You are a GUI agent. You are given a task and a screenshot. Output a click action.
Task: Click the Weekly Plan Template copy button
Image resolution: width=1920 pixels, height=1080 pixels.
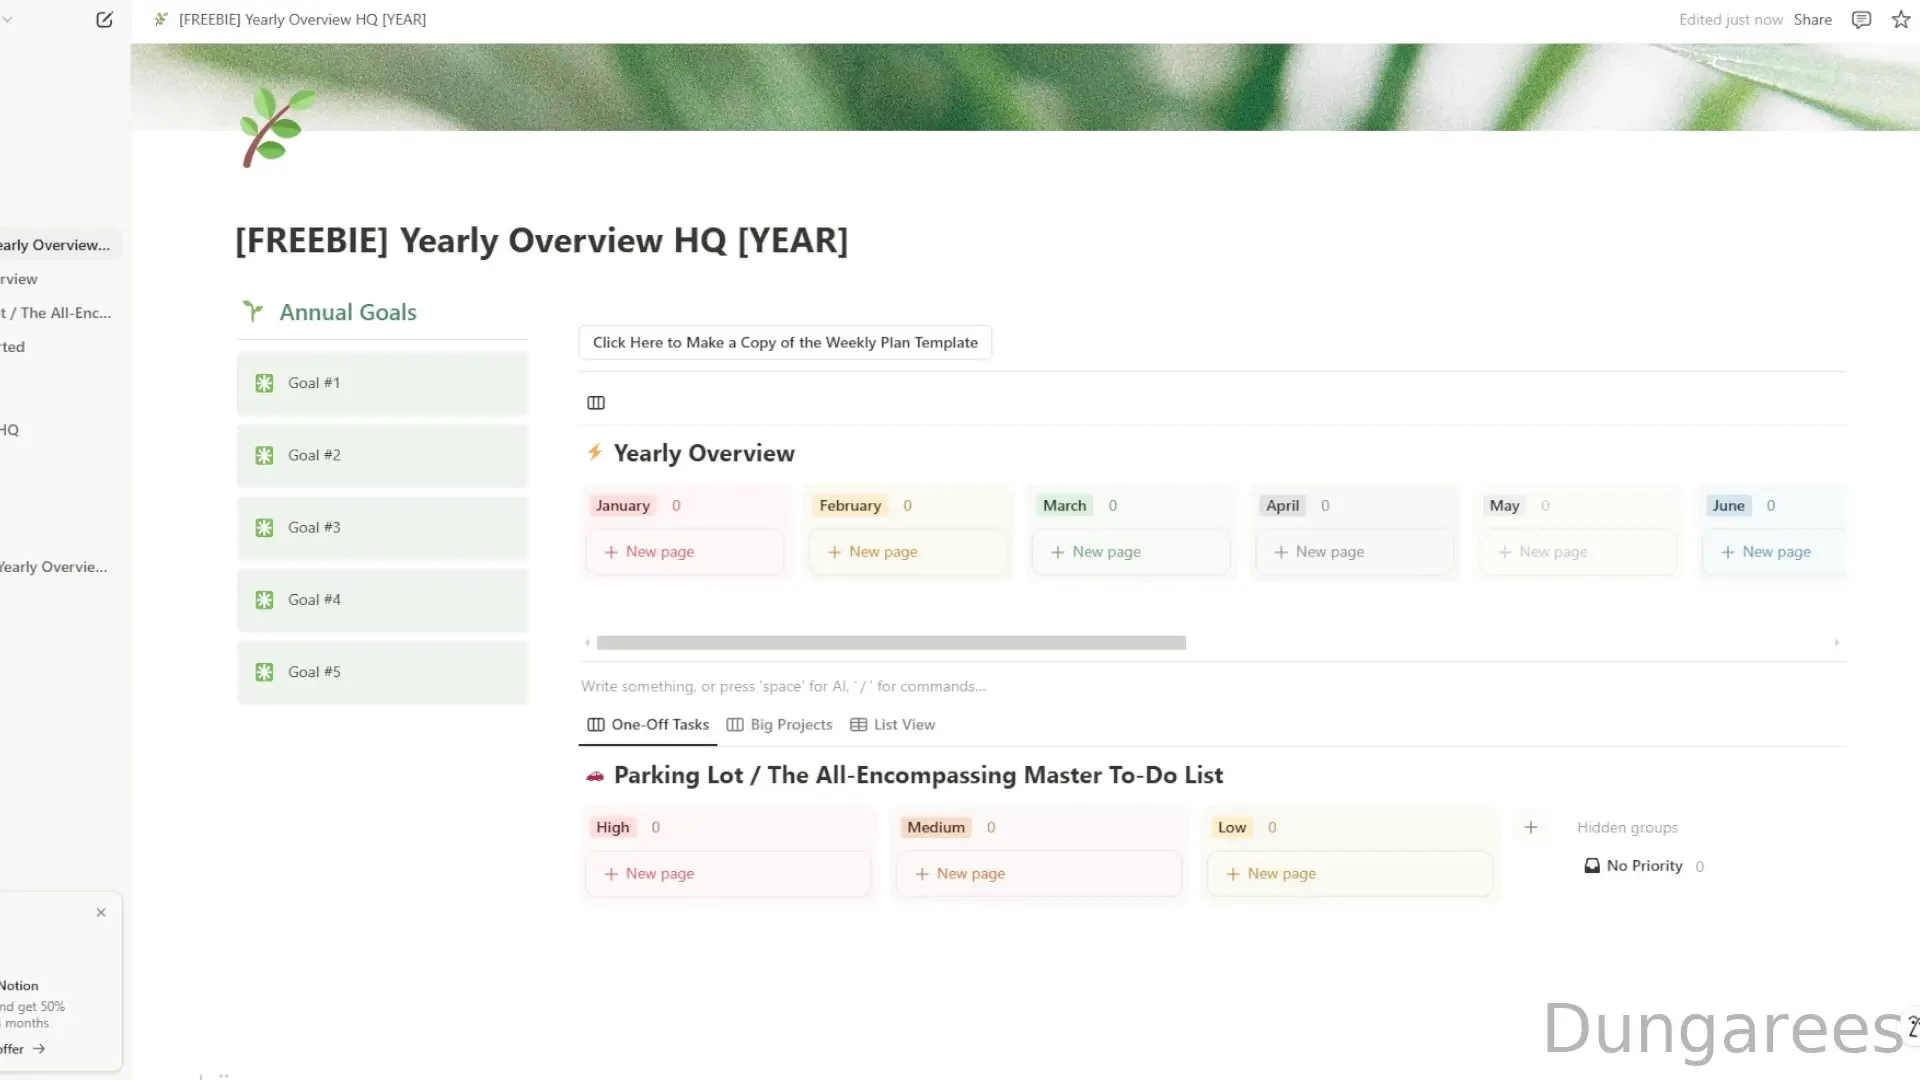[785, 342]
